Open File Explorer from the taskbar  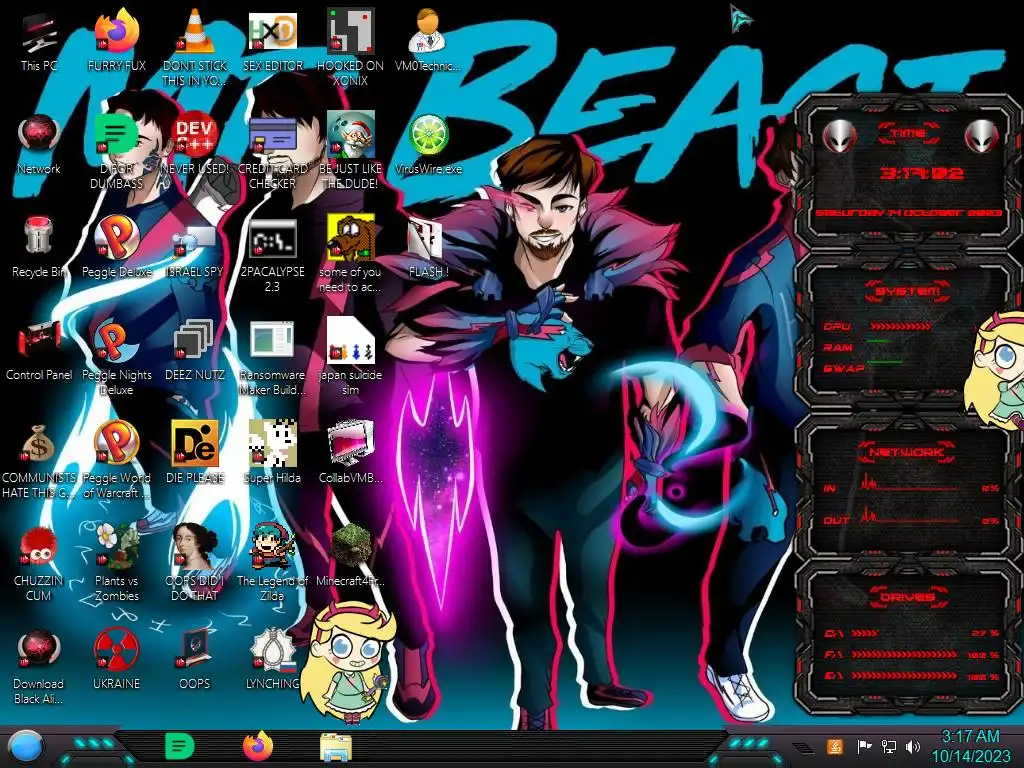(x=336, y=747)
